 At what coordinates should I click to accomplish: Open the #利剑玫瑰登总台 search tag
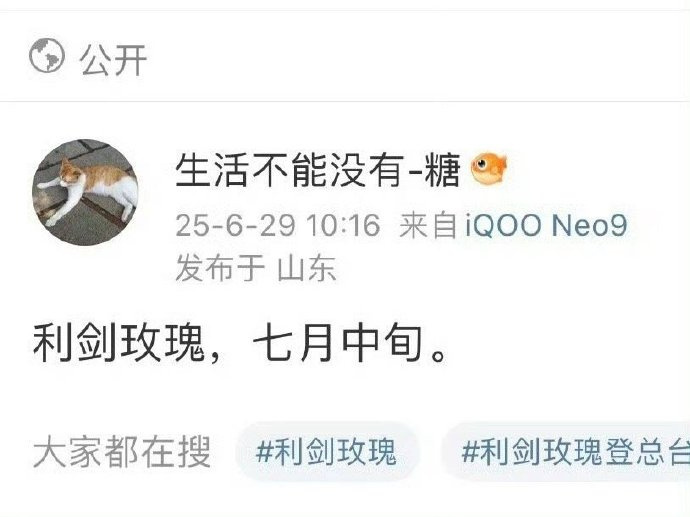click(568, 452)
